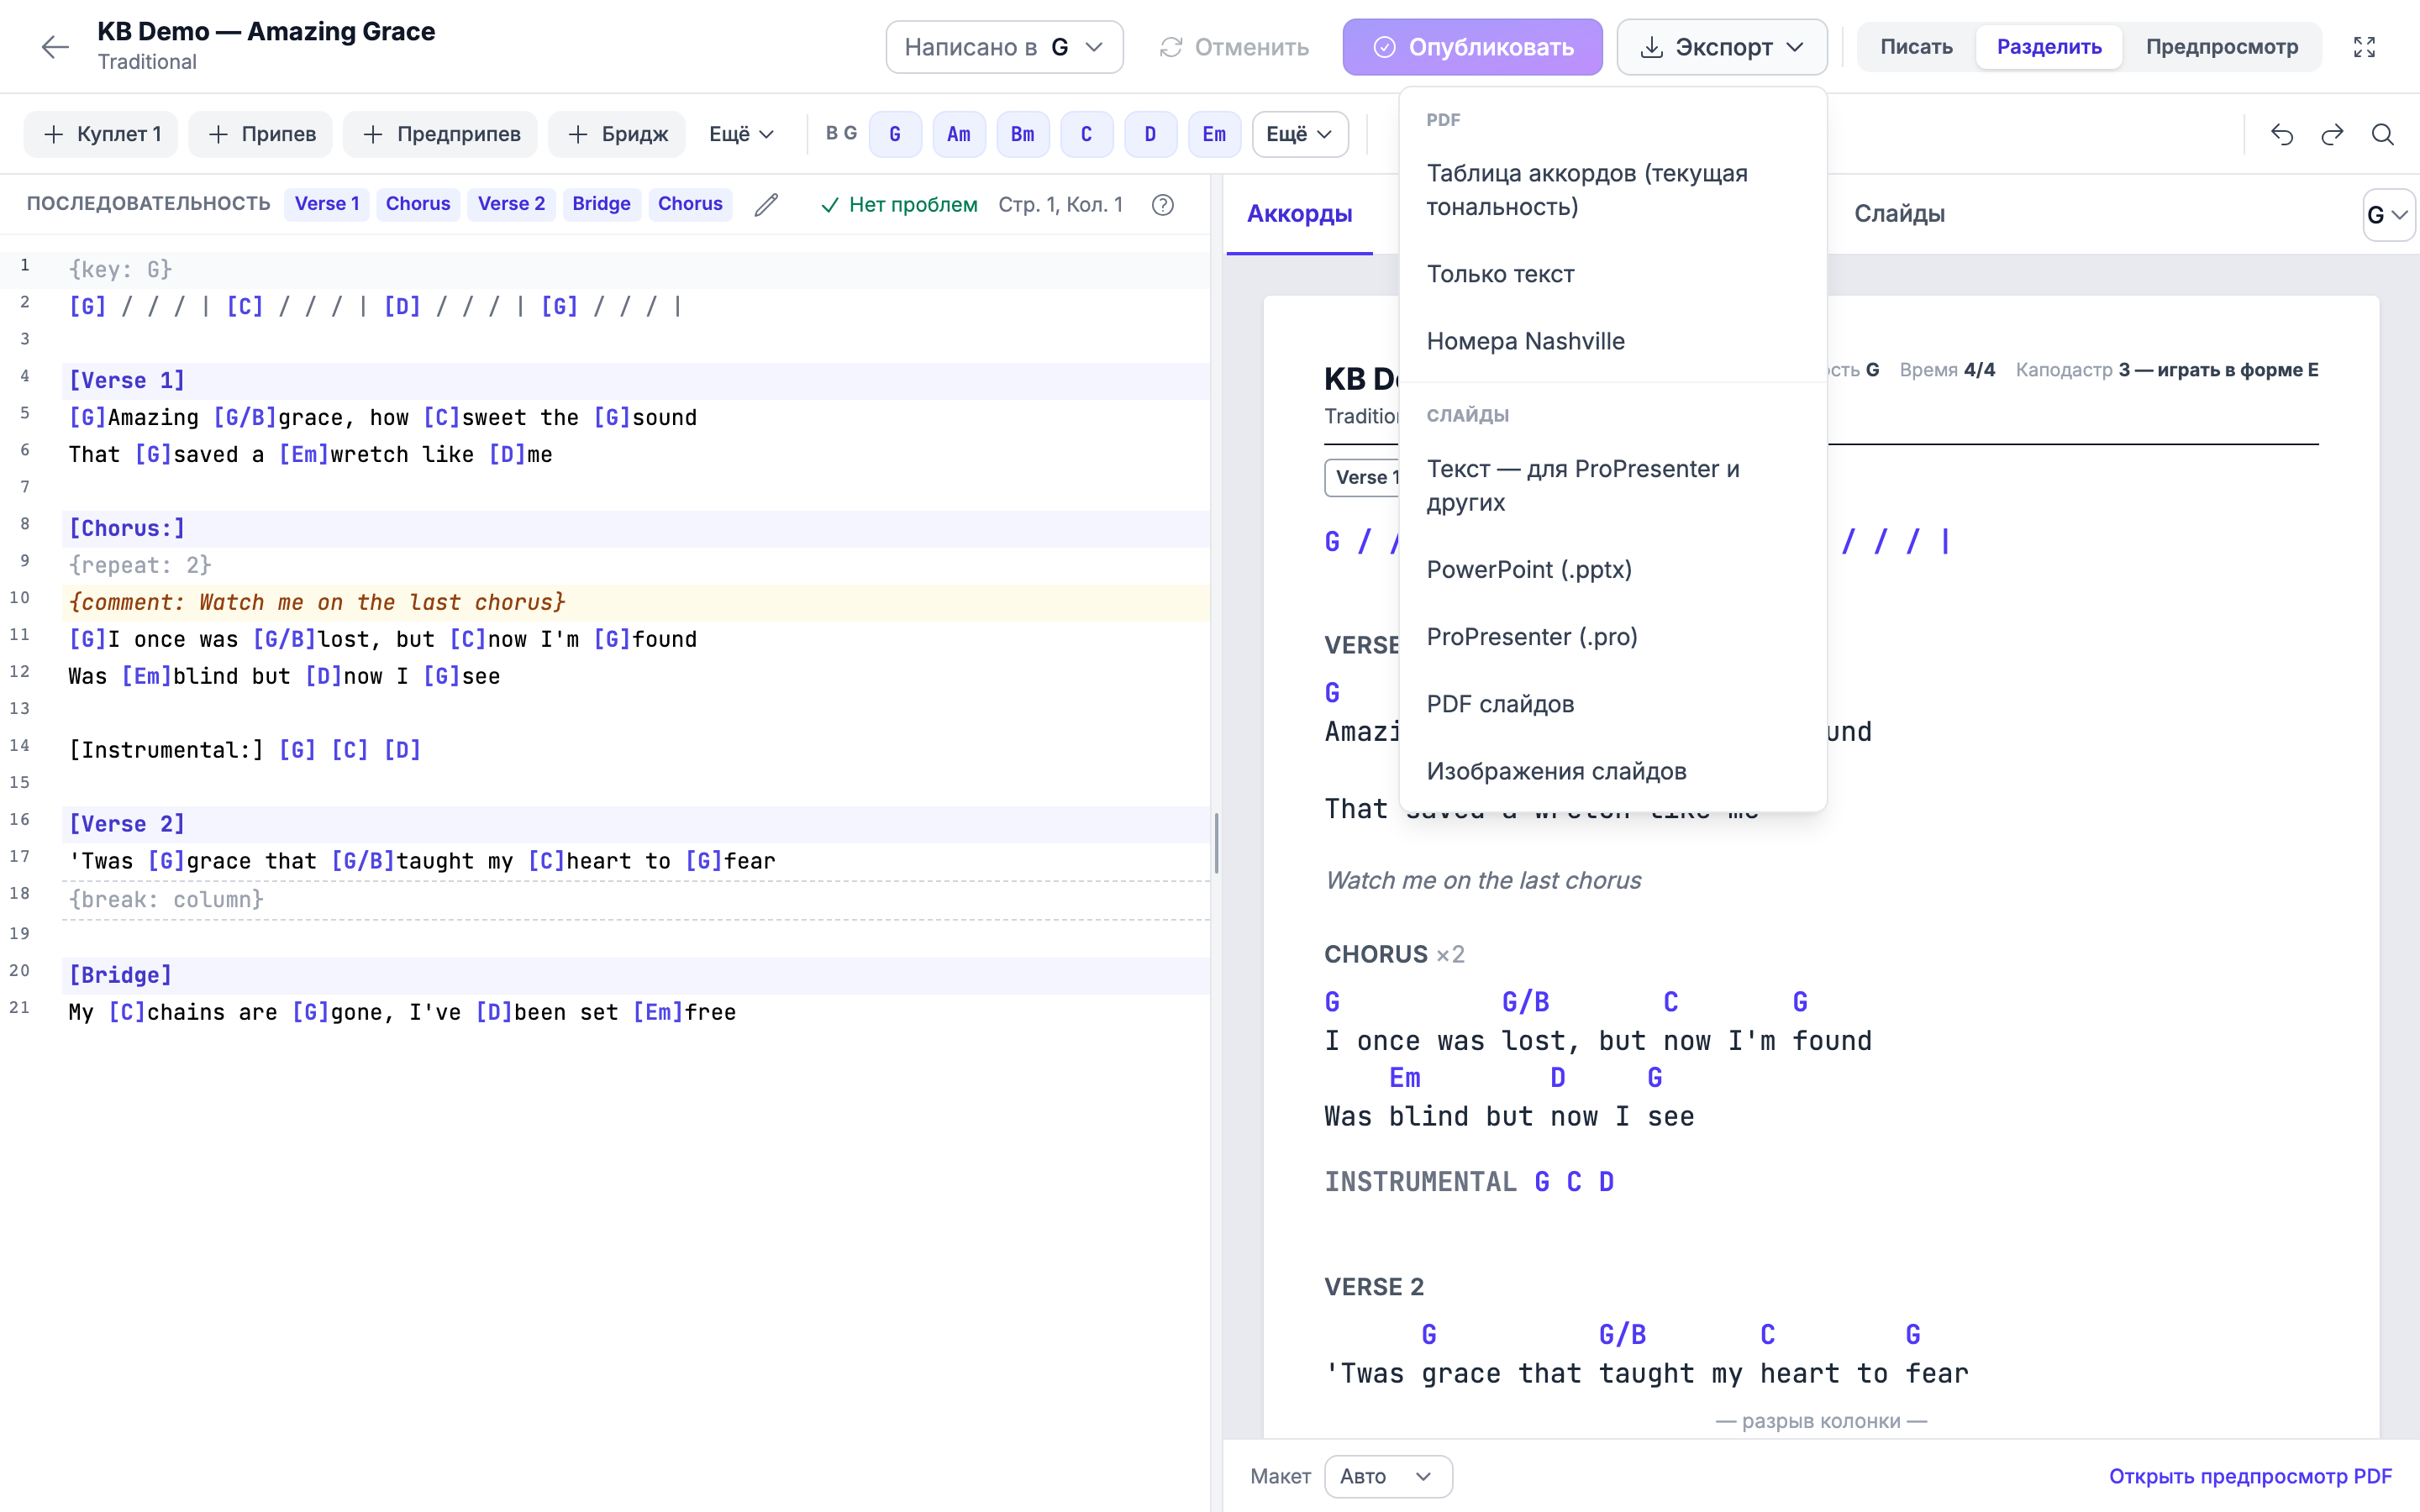Click the undo arrow icon

click(x=2281, y=134)
